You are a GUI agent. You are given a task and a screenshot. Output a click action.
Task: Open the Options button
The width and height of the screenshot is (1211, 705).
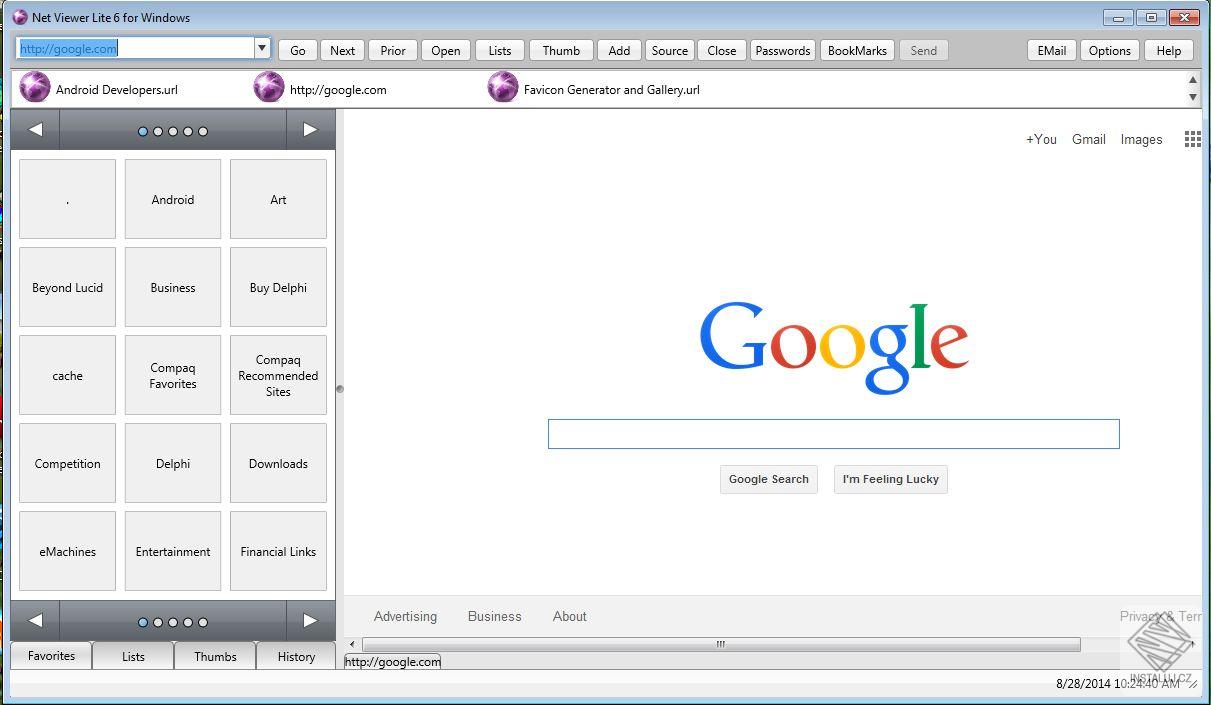[1110, 50]
